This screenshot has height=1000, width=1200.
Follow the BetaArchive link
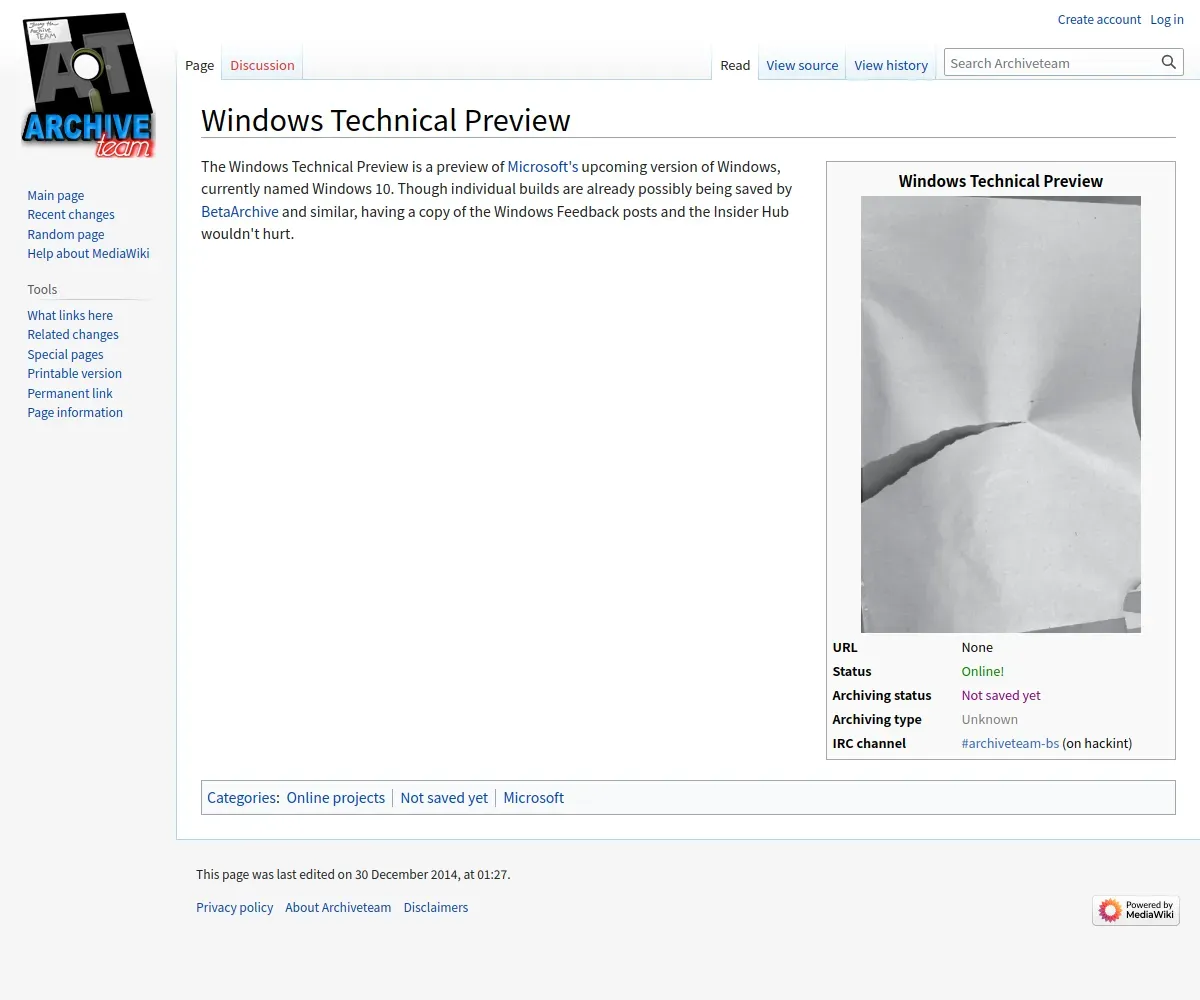click(x=240, y=211)
